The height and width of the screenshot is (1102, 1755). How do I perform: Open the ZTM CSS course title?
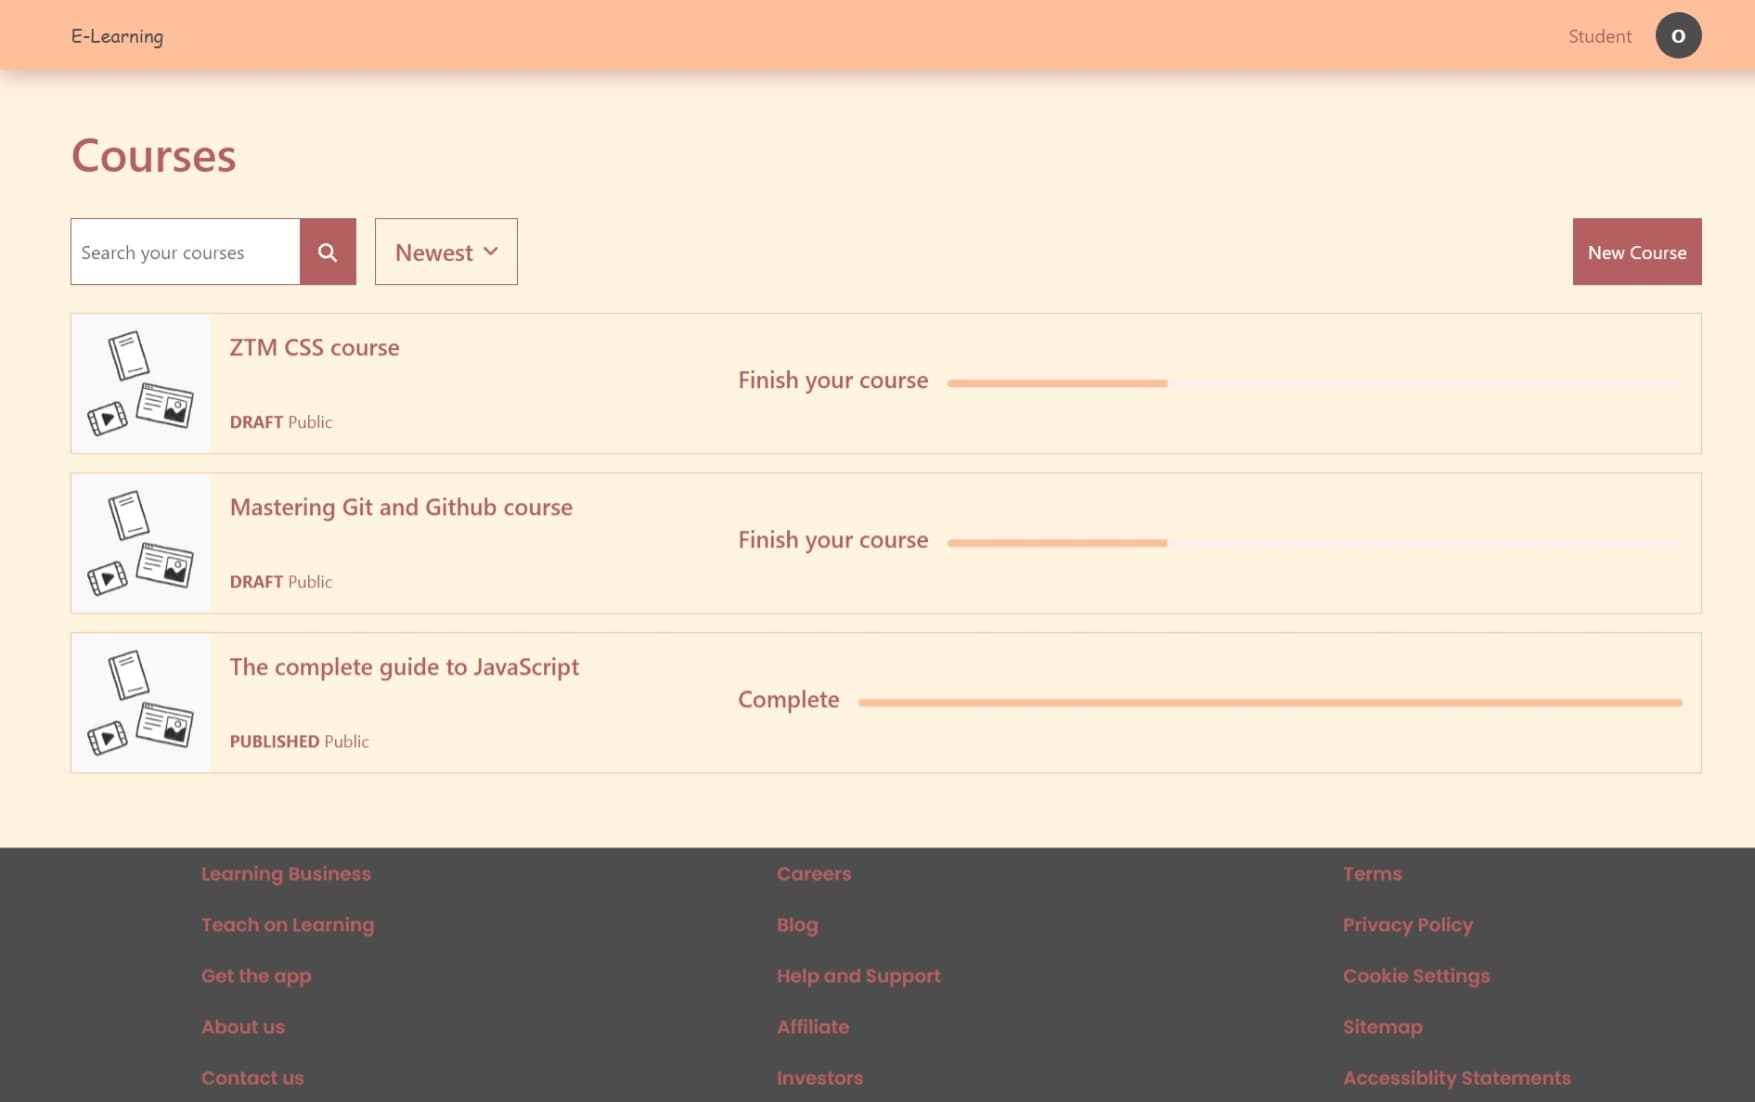point(314,348)
